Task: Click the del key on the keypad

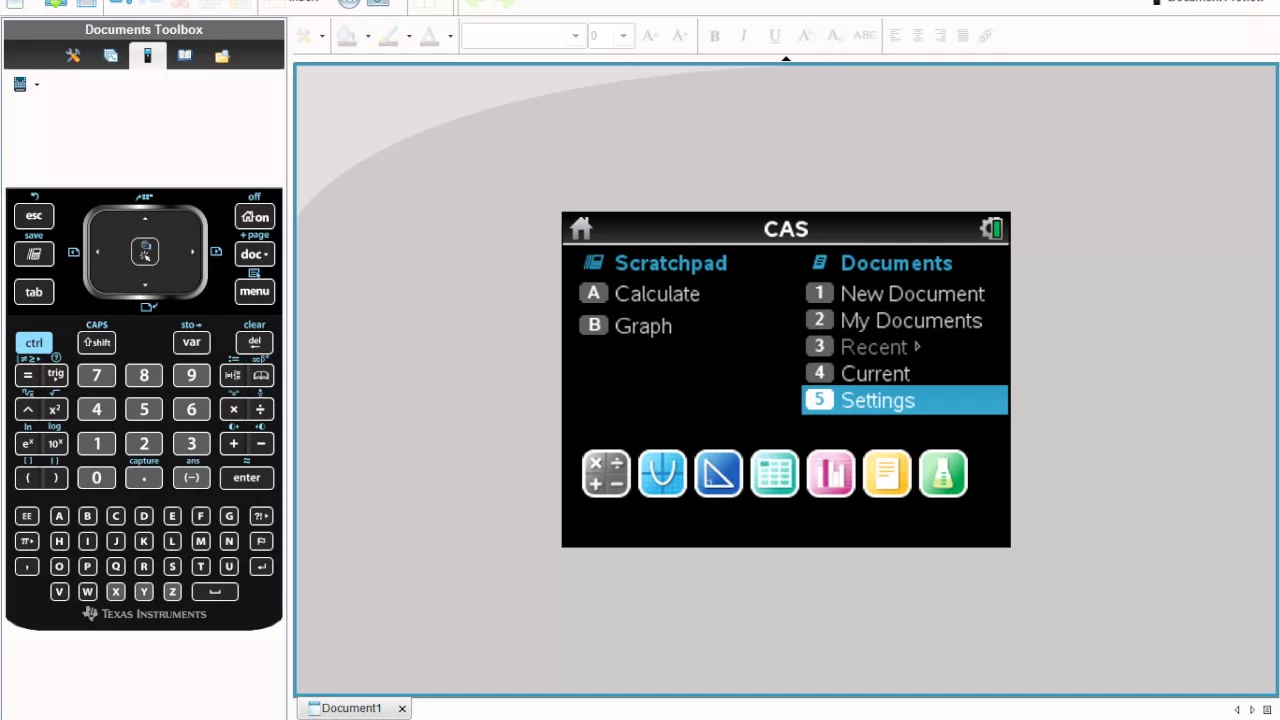Action: tap(254, 342)
